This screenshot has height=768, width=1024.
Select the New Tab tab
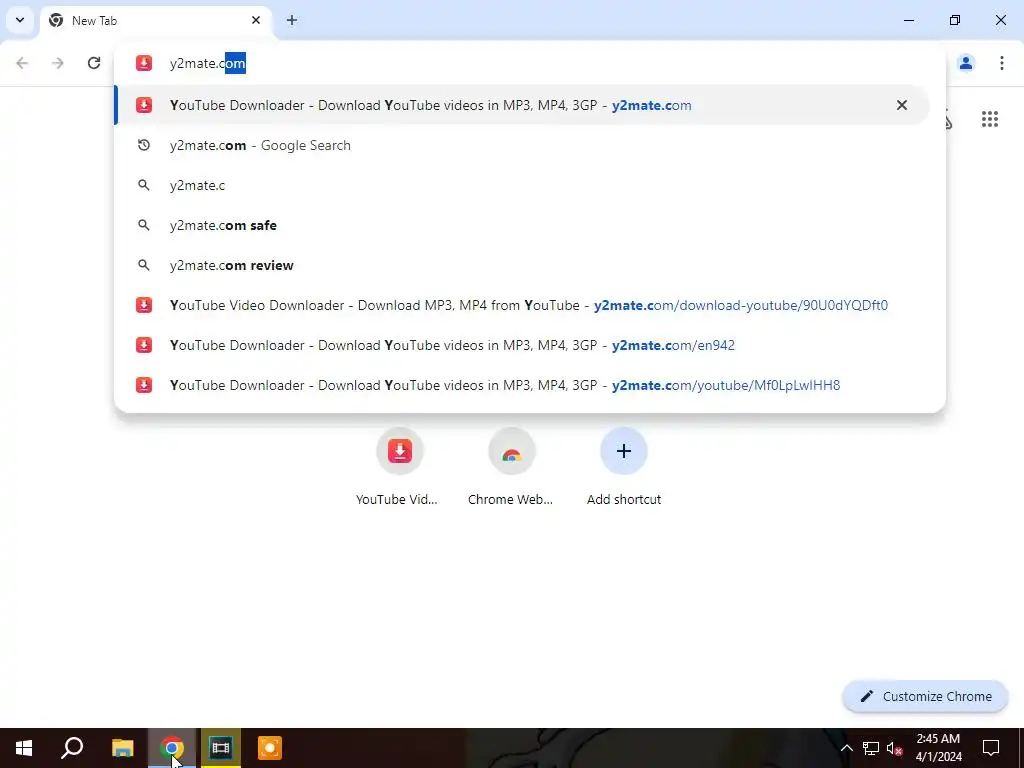pos(155,20)
